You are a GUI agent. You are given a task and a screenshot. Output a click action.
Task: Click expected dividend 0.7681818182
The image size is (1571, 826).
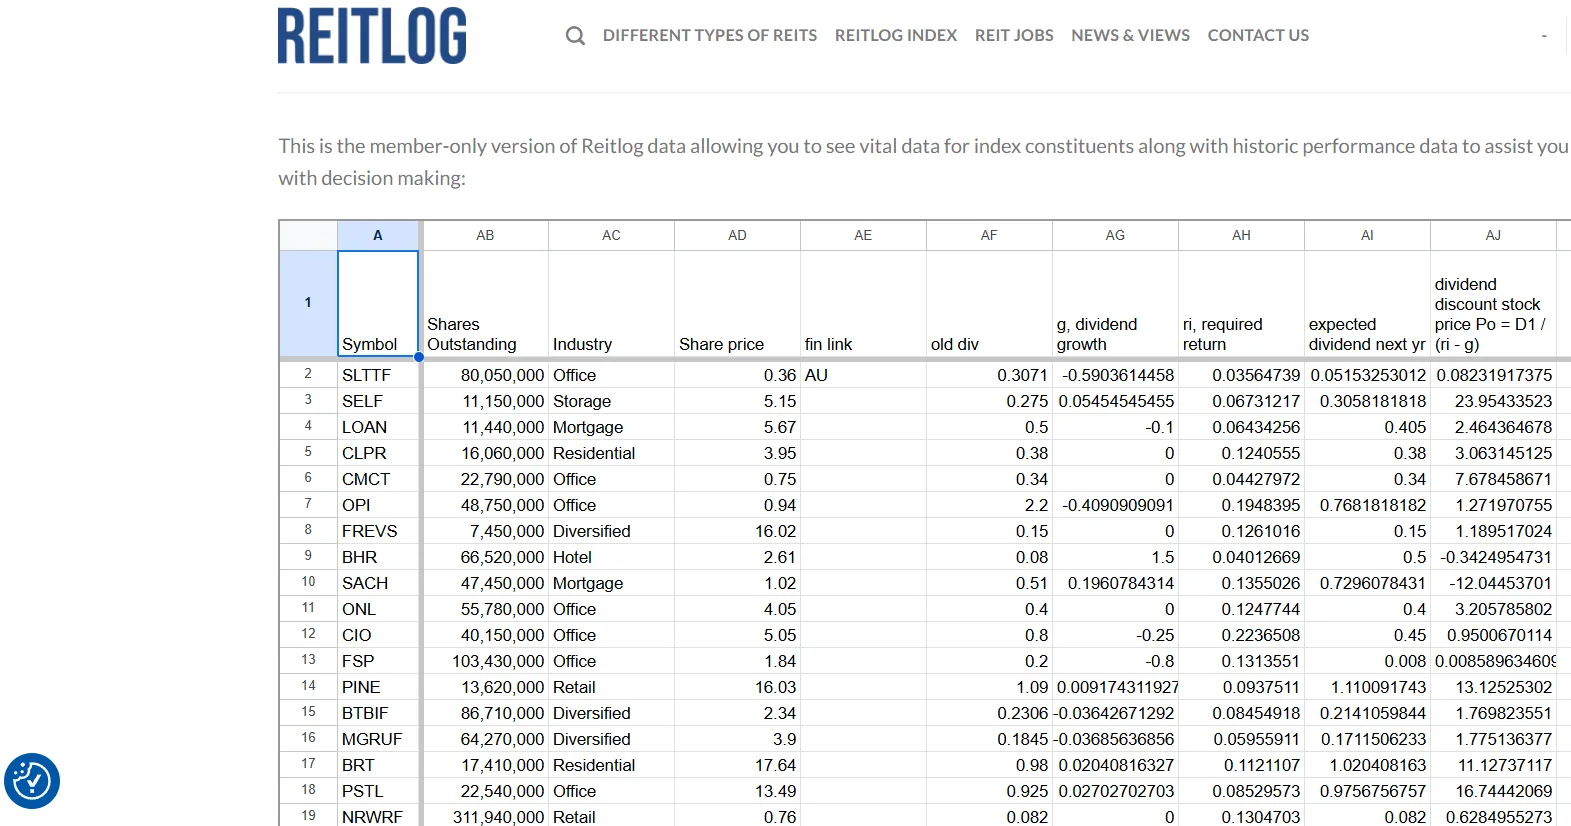tap(1367, 505)
